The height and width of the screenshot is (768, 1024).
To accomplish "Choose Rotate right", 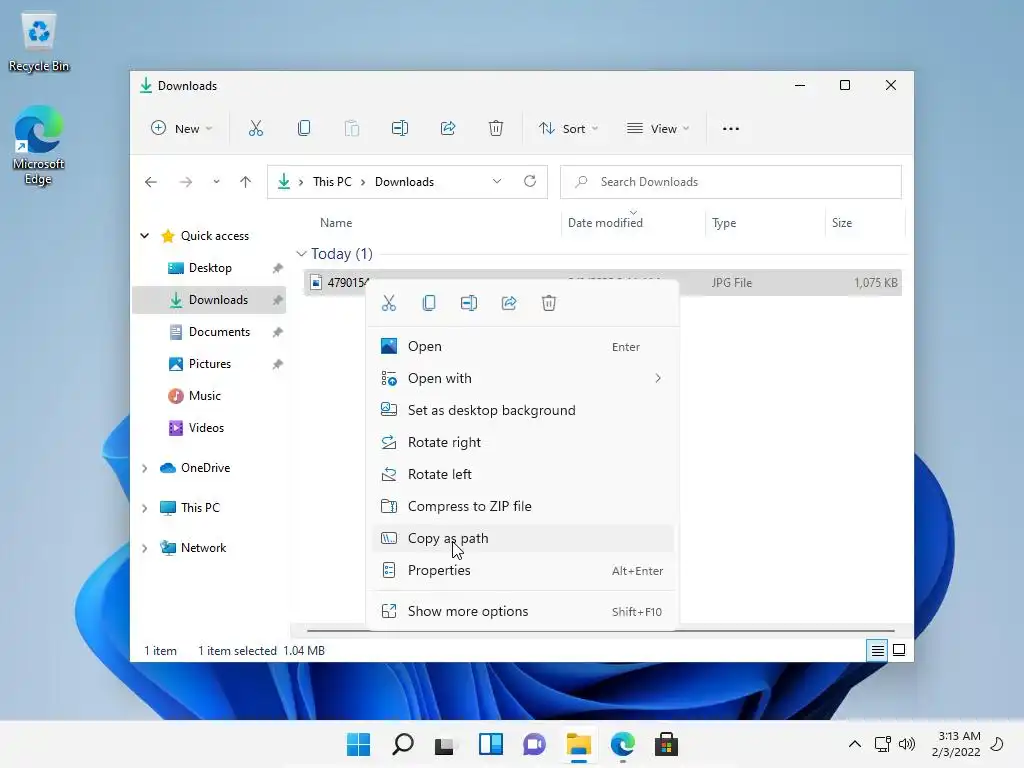I will click(x=522, y=442).
